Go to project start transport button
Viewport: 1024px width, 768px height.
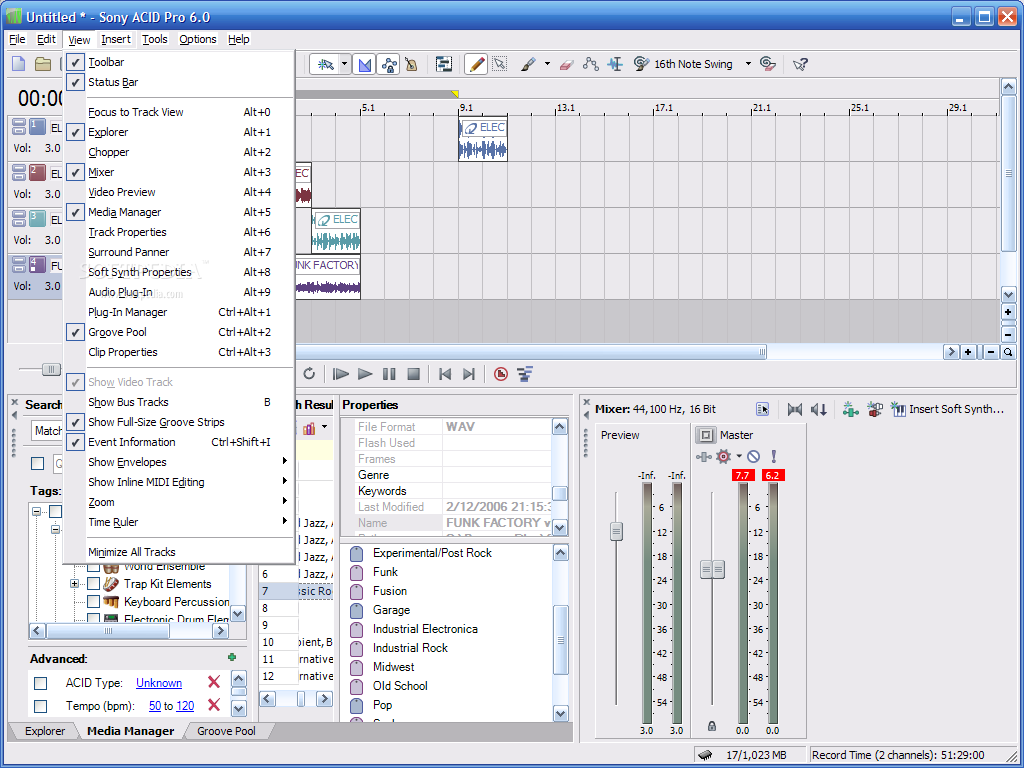point(445,374)
